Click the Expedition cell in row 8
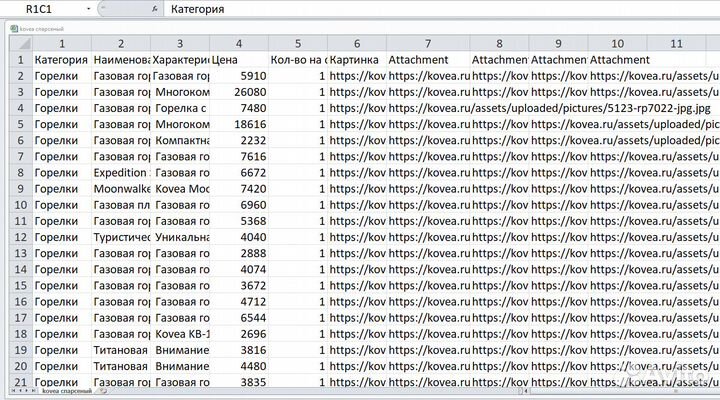This screenshot has height=400, width=720. [121, 173]
